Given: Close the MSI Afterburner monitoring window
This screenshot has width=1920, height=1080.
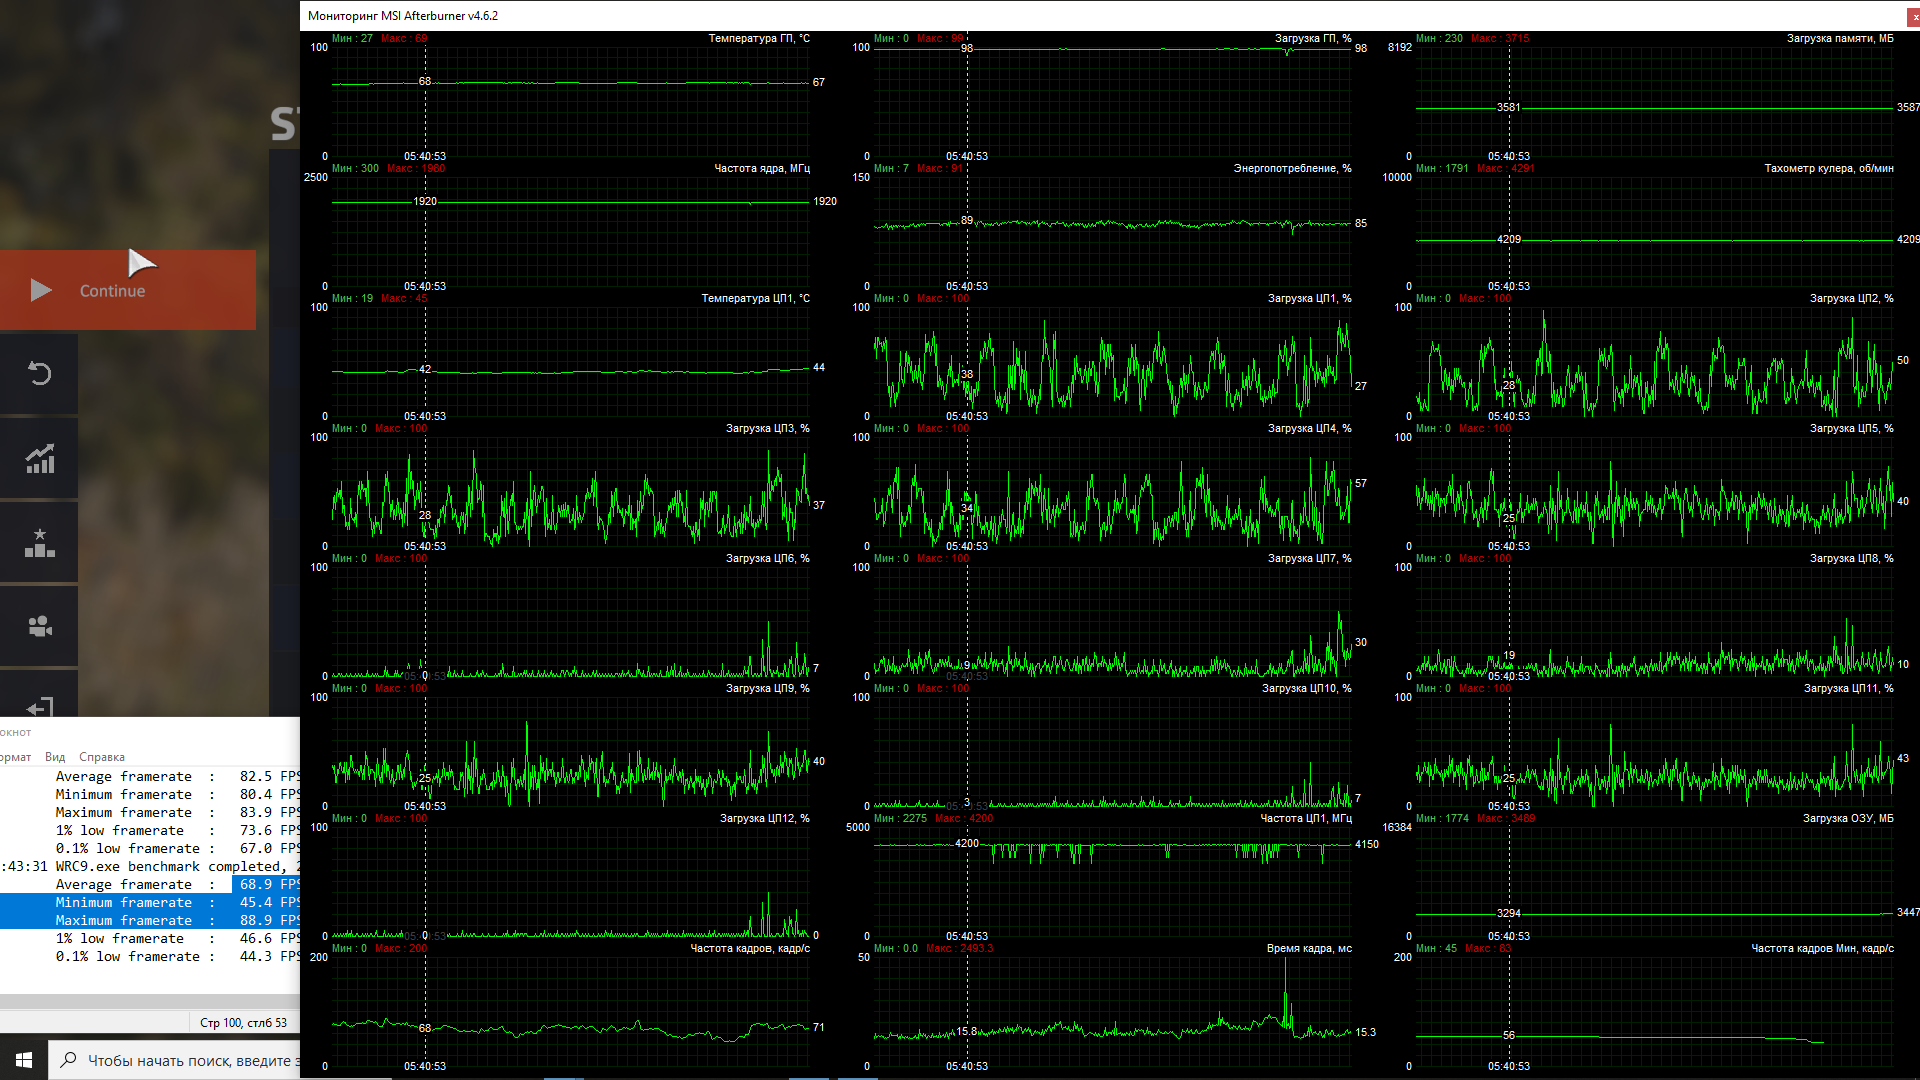Looking at the screenshot, I should (1913, 16).
